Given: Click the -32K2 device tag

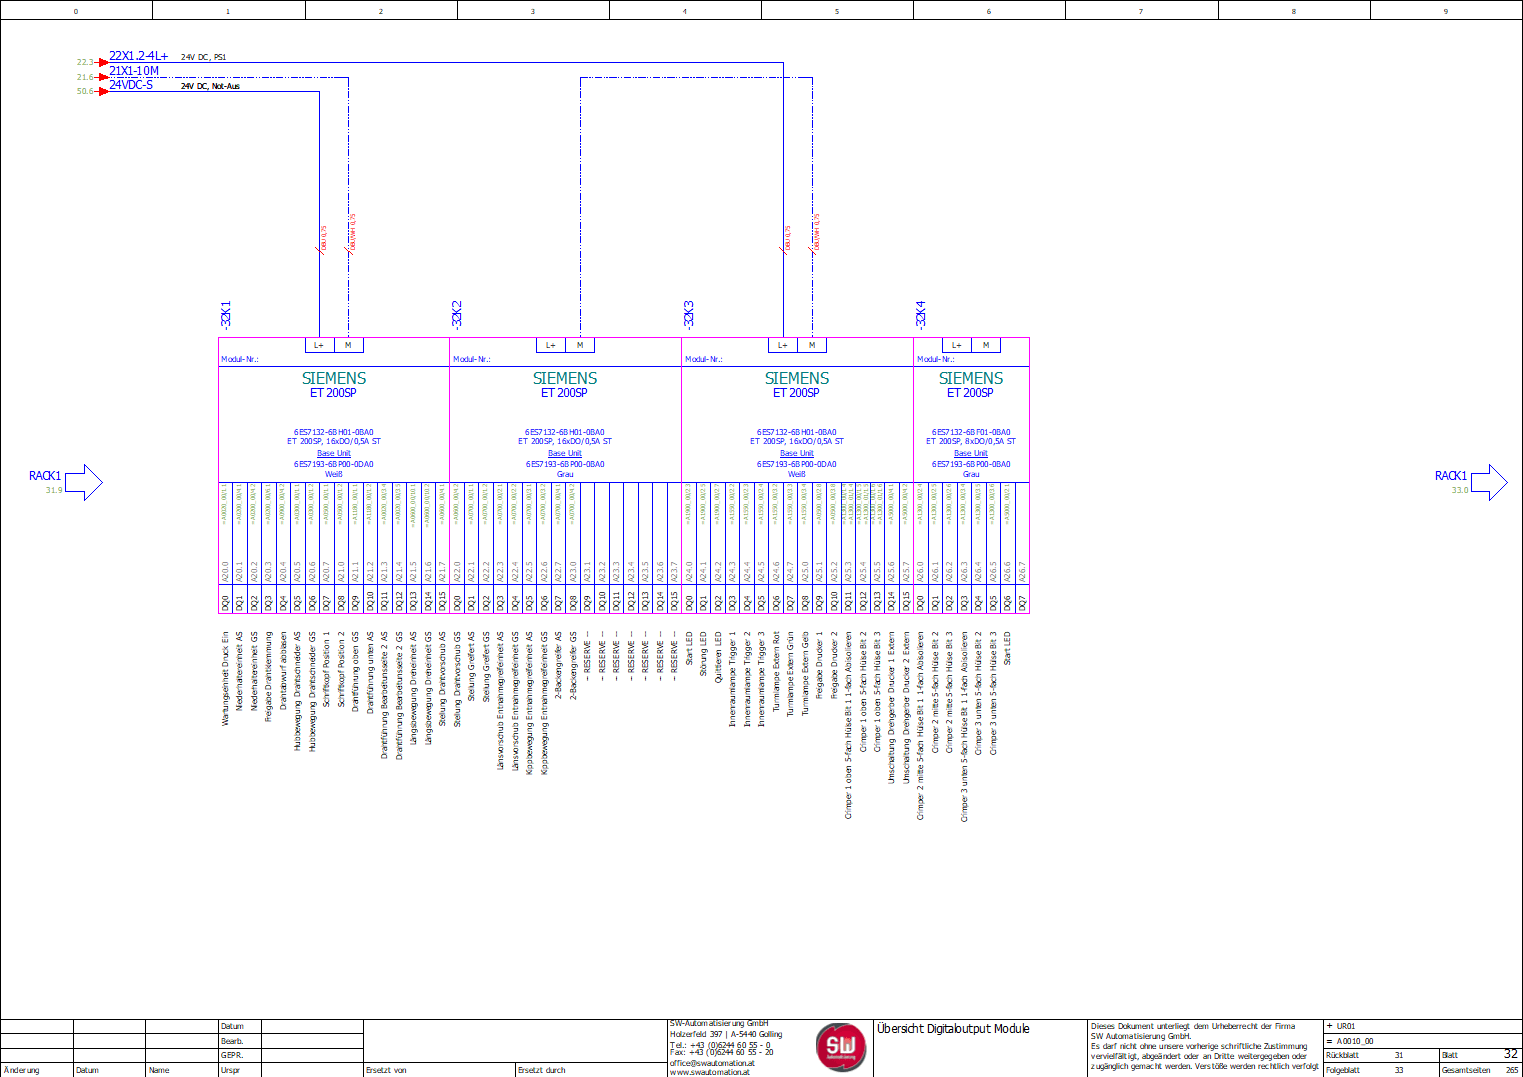Looking at the screenshot, I should pos(457,314).
